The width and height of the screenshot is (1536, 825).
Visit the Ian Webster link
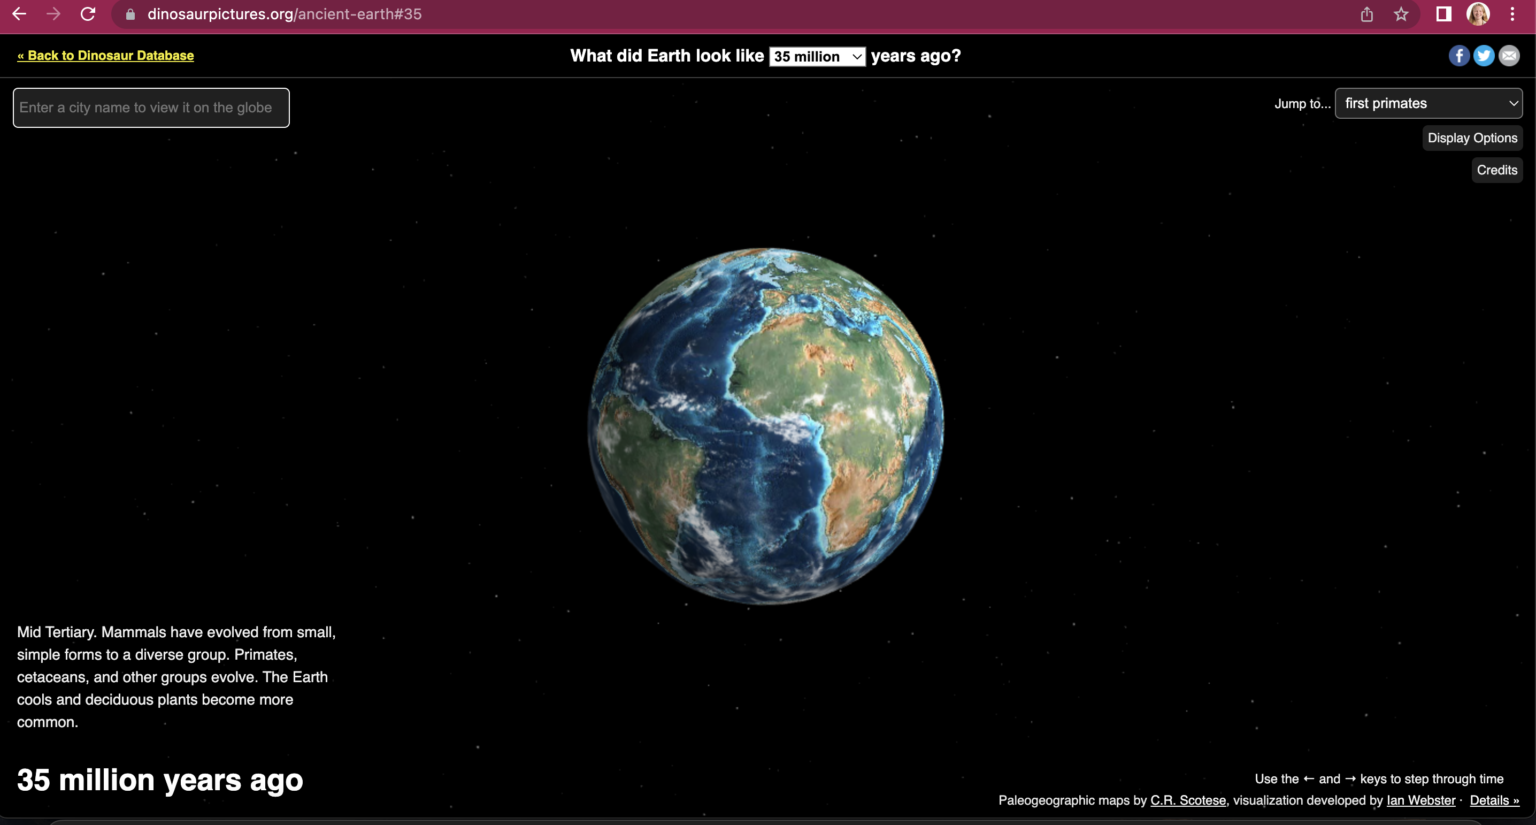[1420, 800]
